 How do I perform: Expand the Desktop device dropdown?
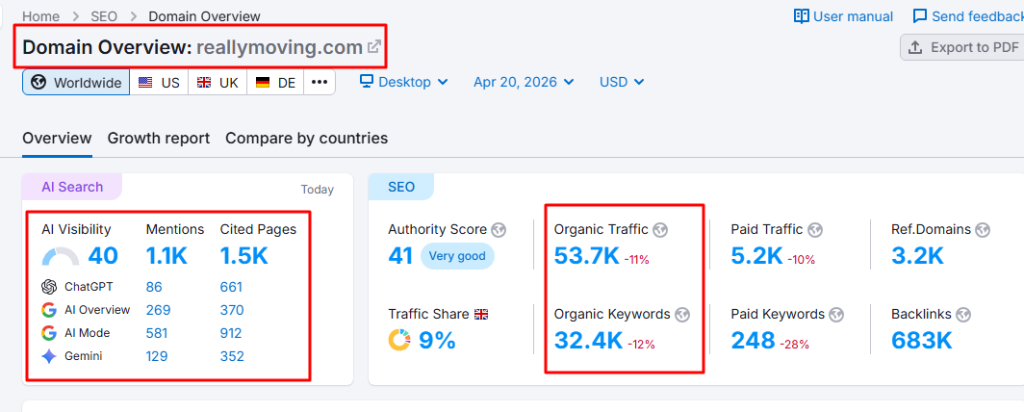(404, 82)
